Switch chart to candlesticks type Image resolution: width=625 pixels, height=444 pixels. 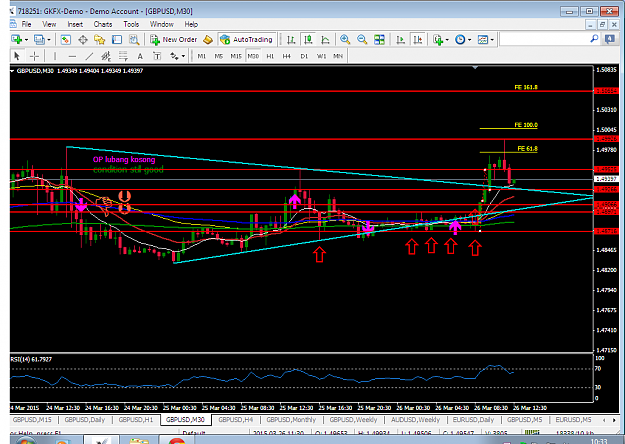308,39
